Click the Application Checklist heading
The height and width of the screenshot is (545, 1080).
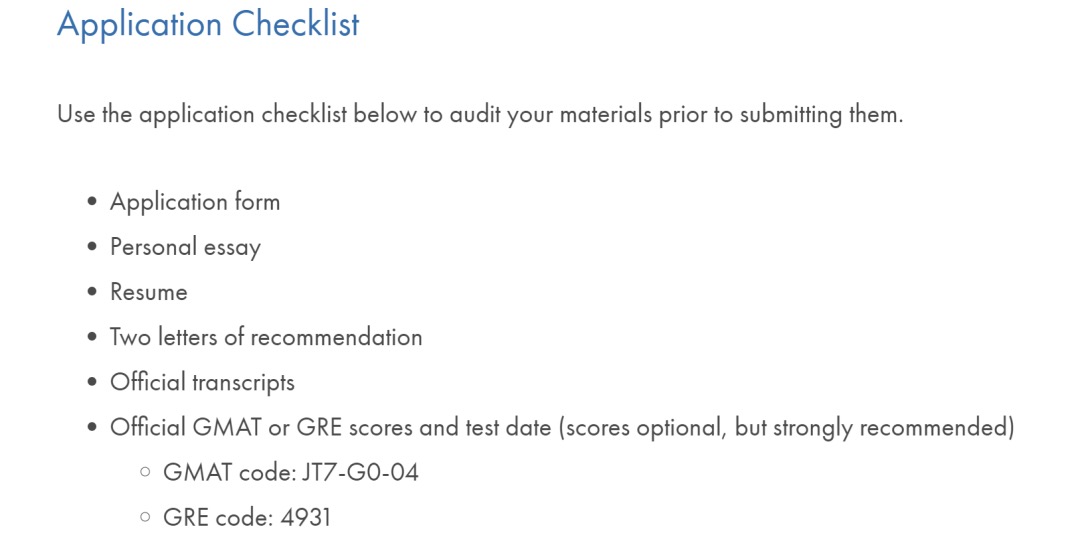click(x=208, y=24)
